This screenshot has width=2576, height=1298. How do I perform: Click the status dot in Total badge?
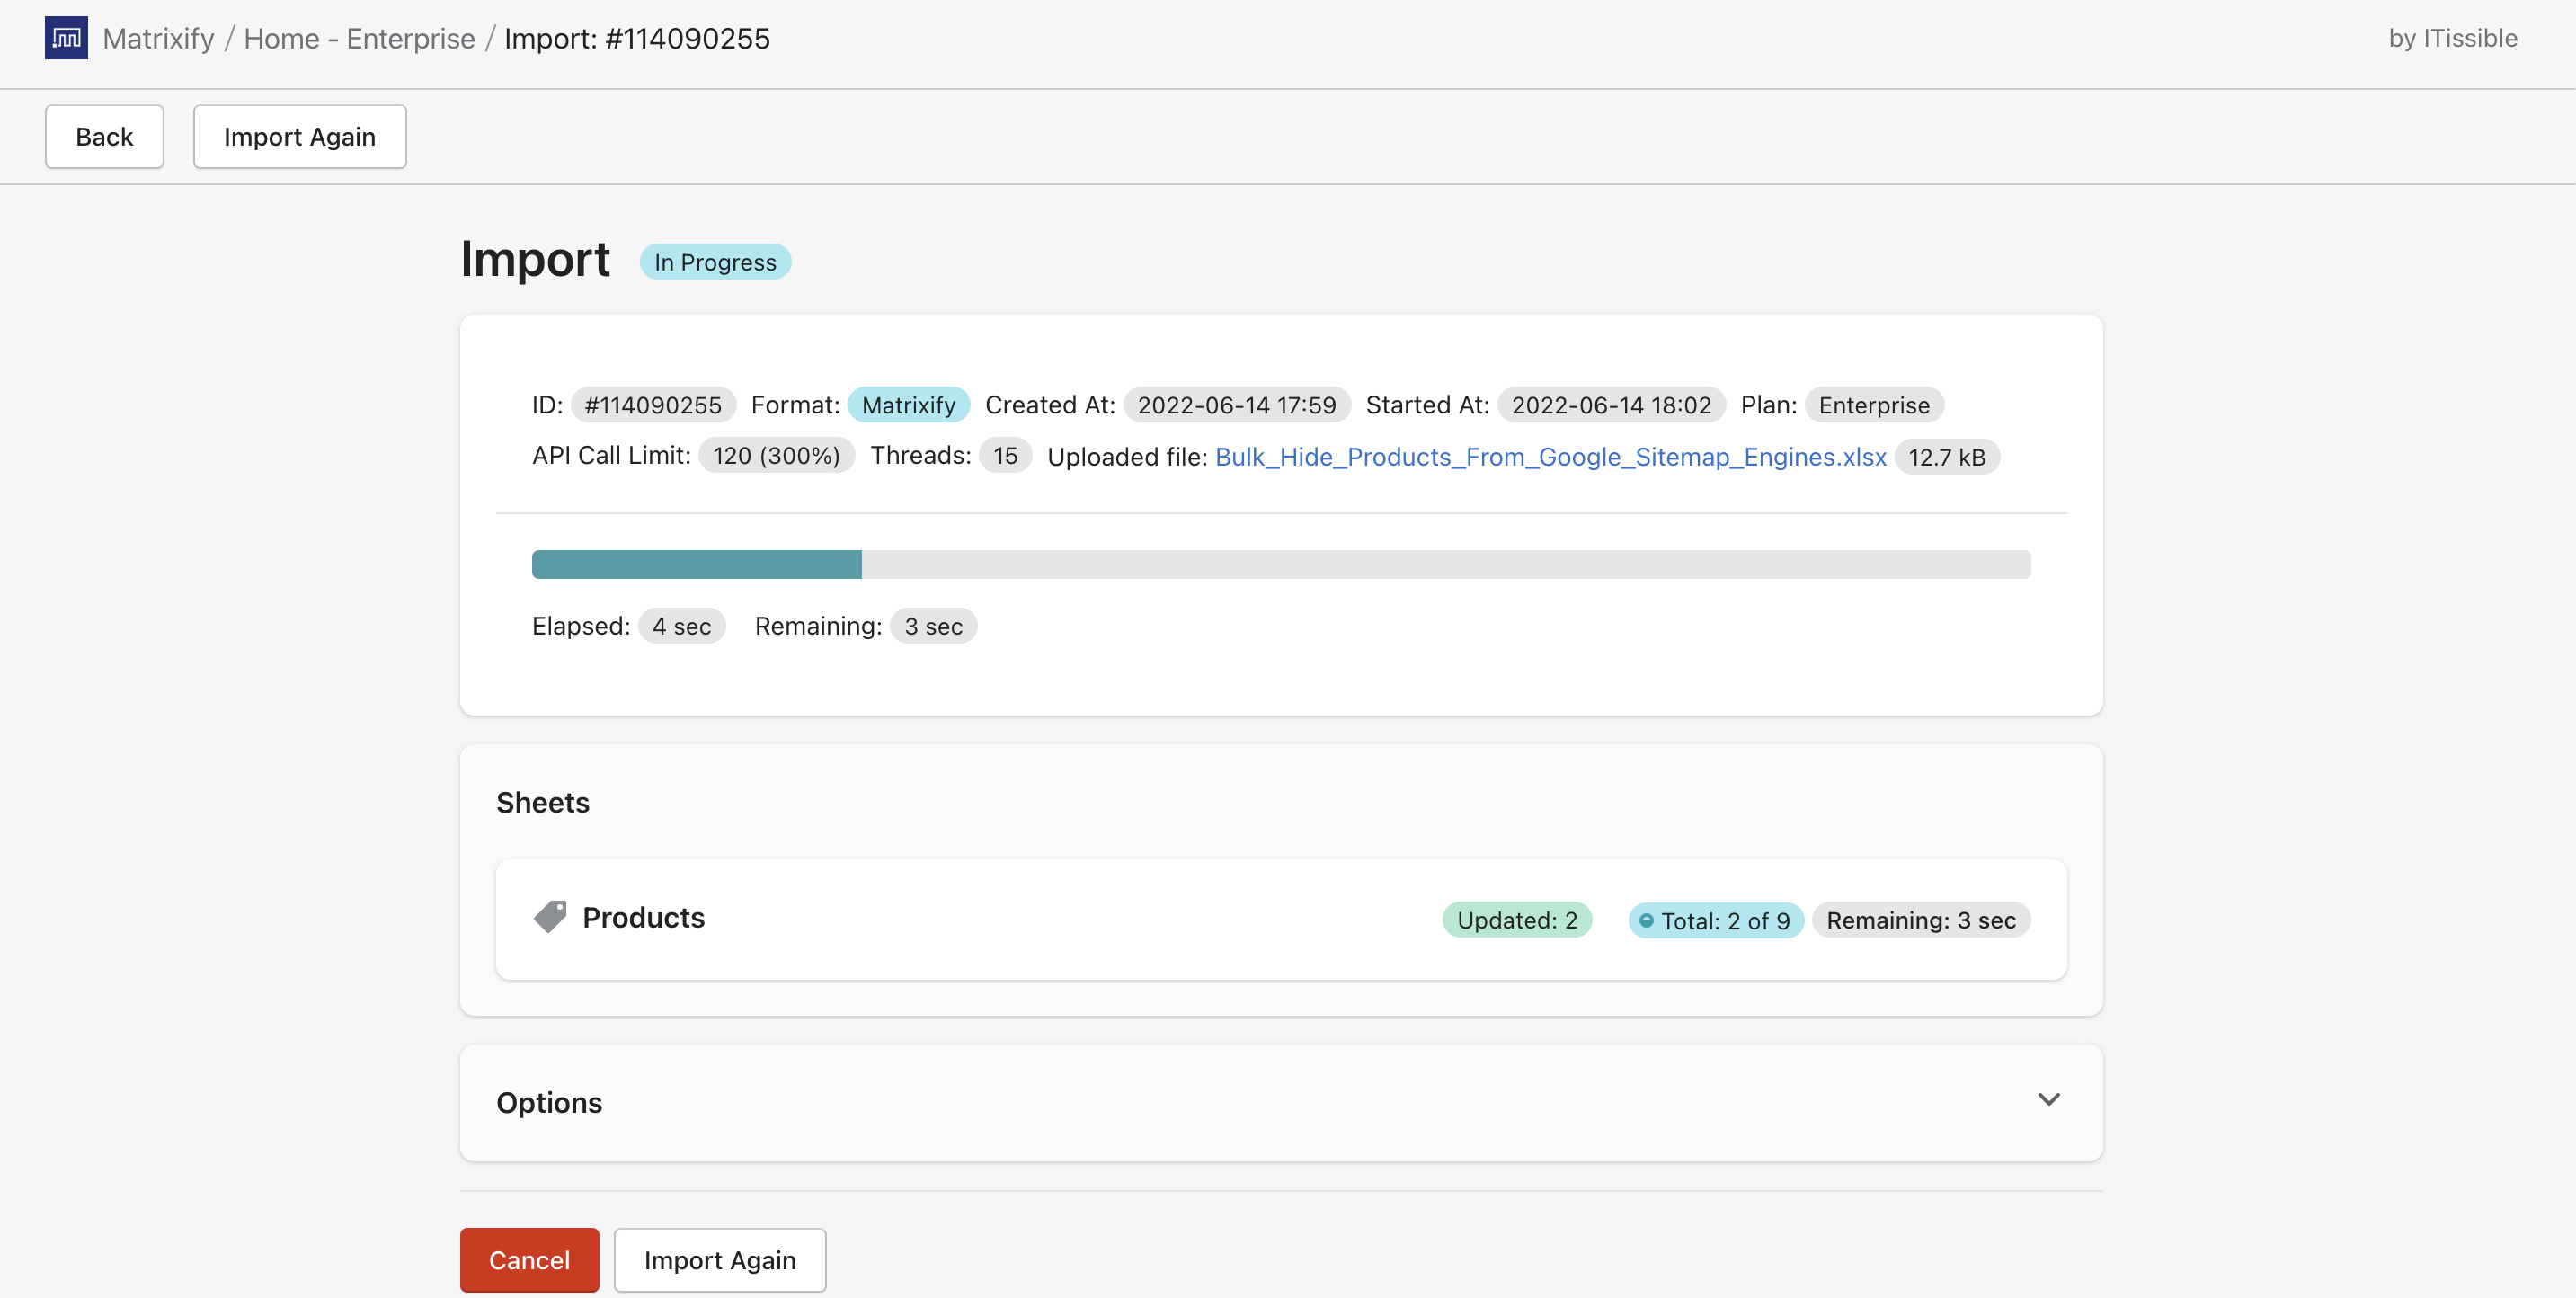1646,921
